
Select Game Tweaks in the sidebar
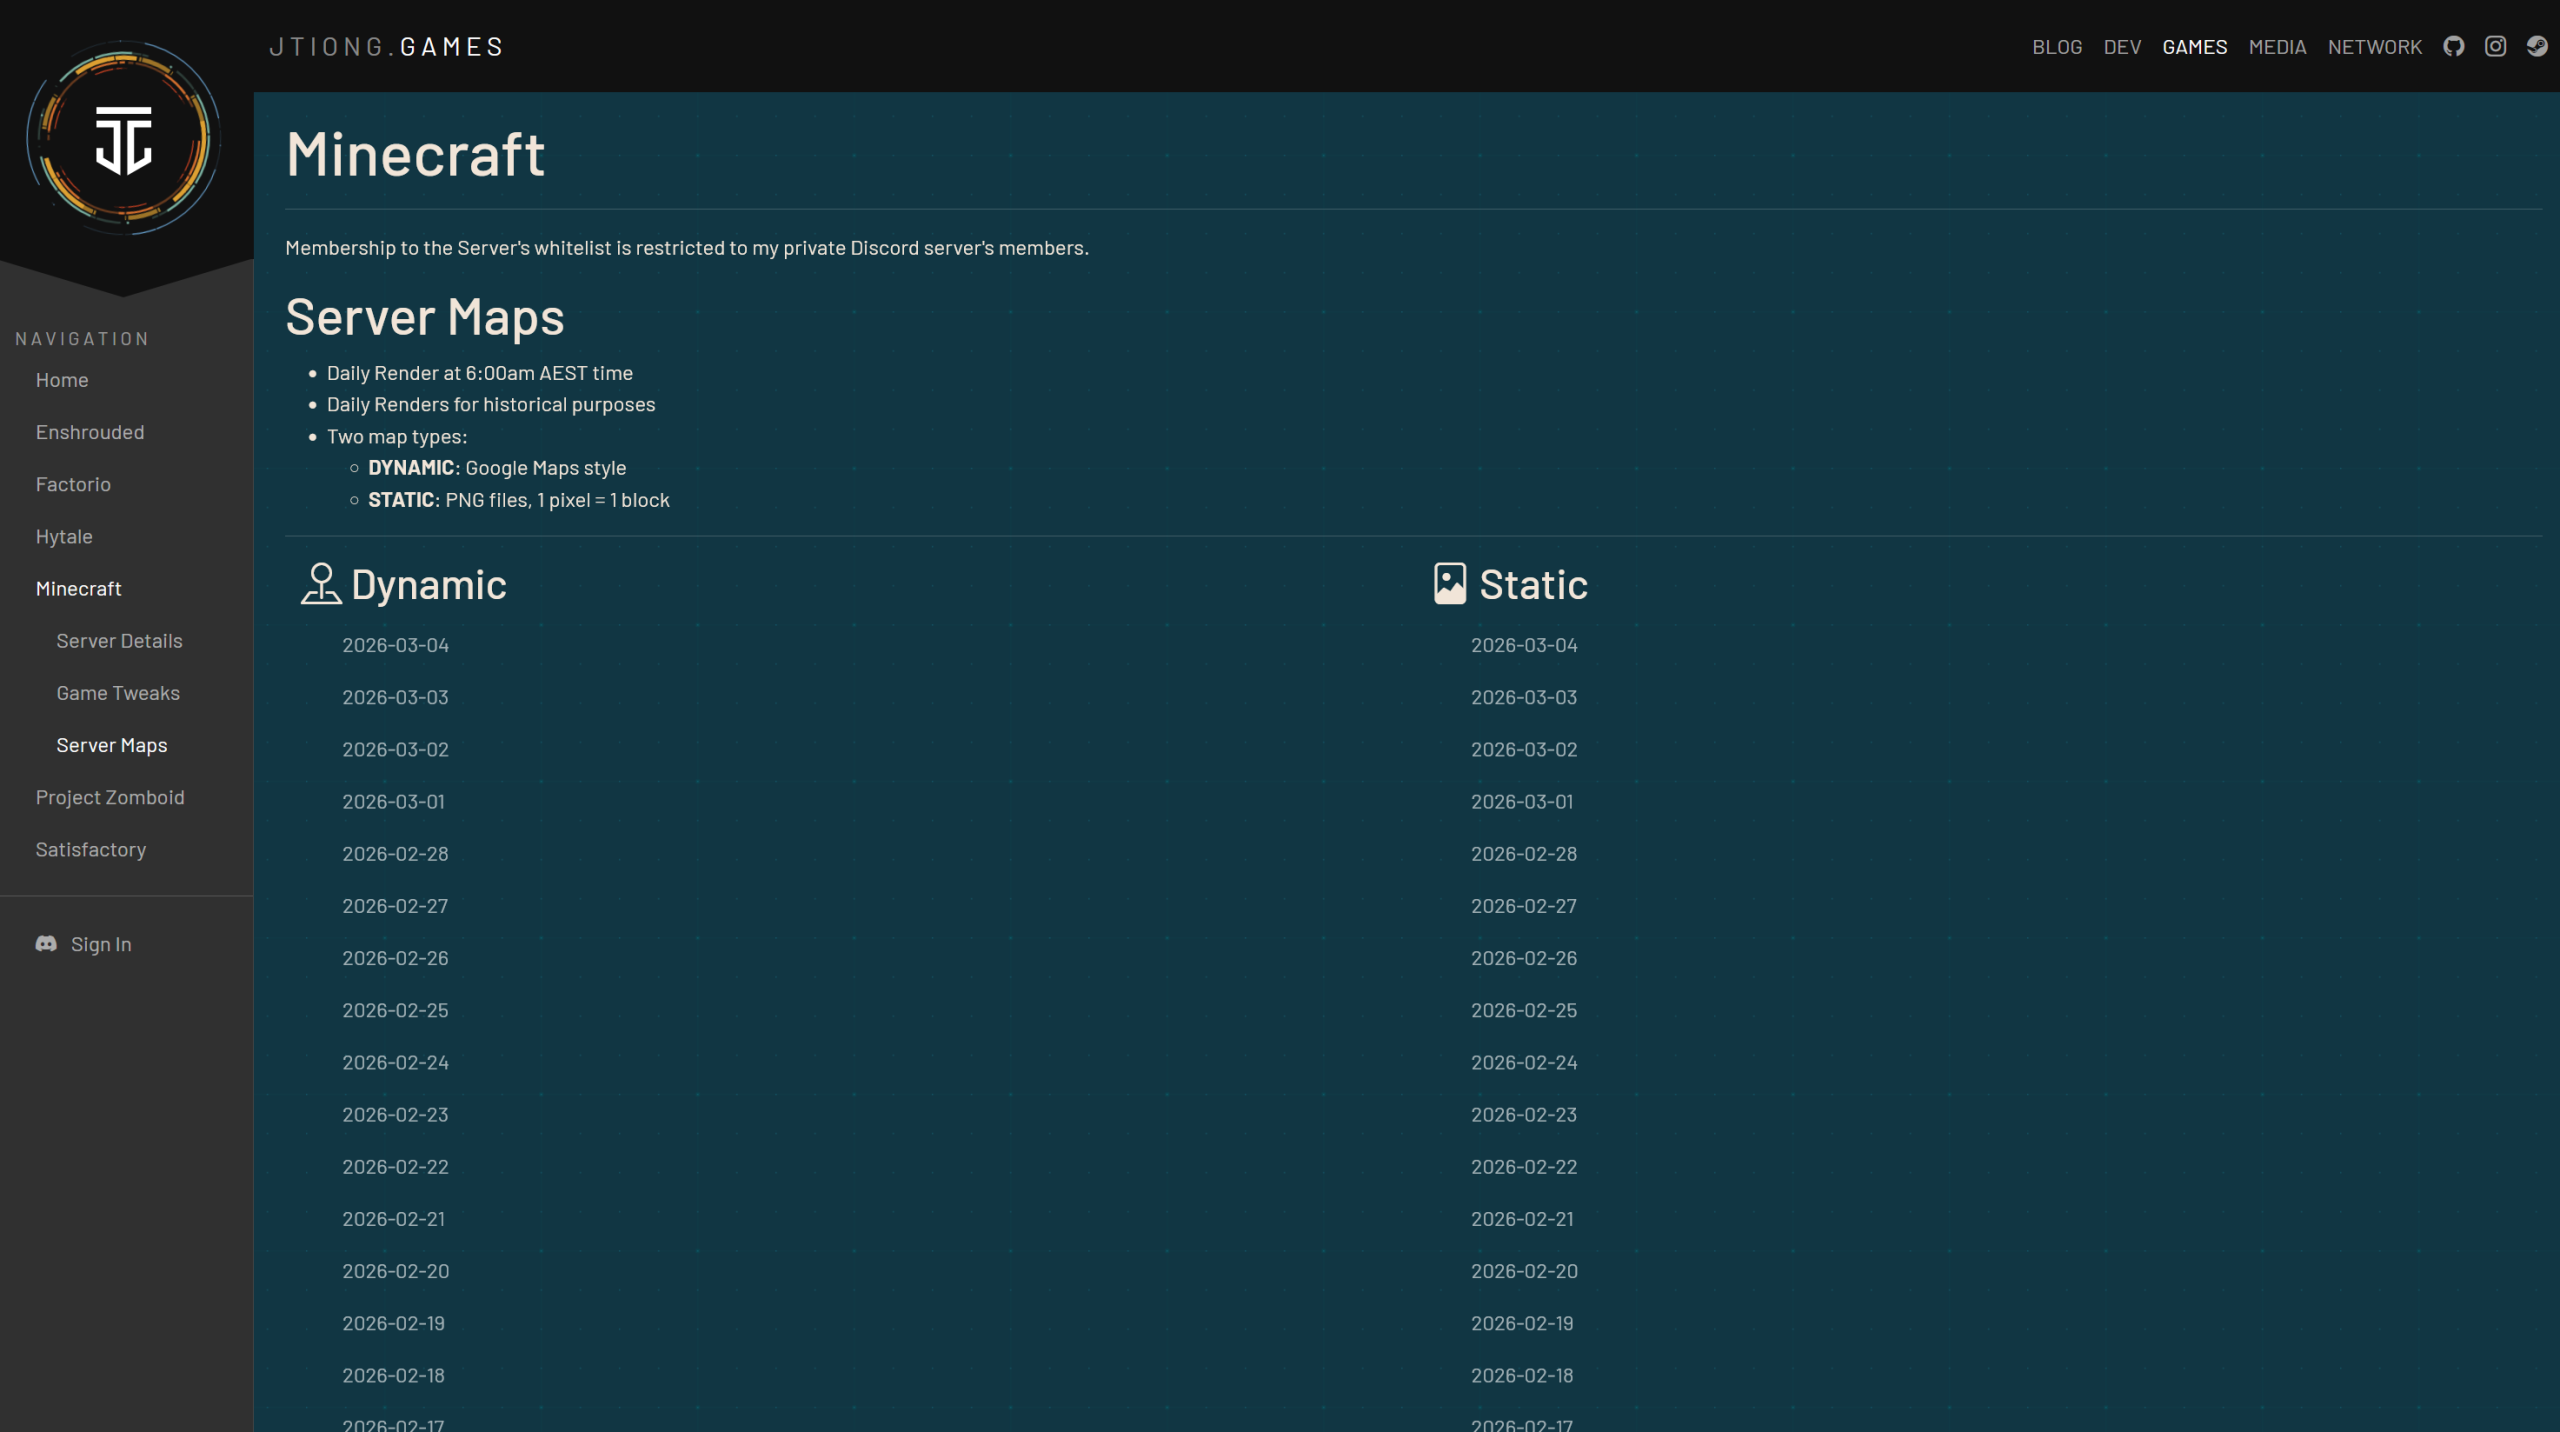[x=118, y=693]
